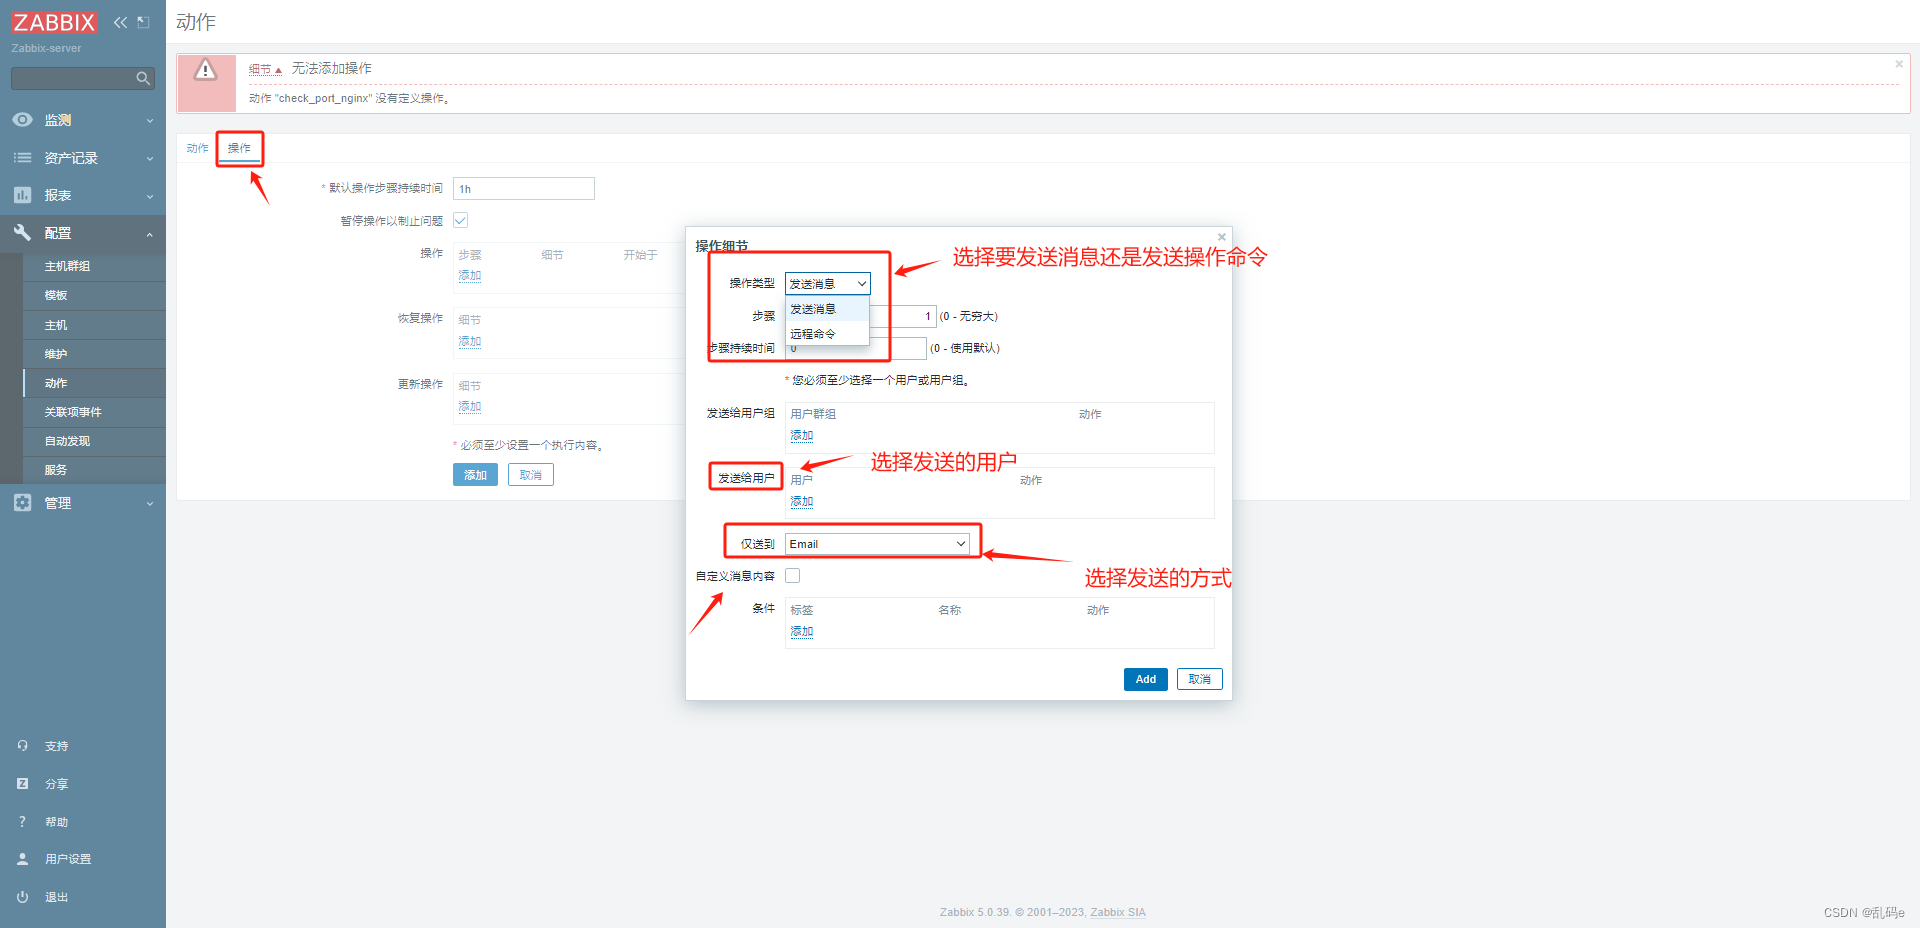
Task: Open 自动发现 in sidebar
Action: tap(94, 441)
